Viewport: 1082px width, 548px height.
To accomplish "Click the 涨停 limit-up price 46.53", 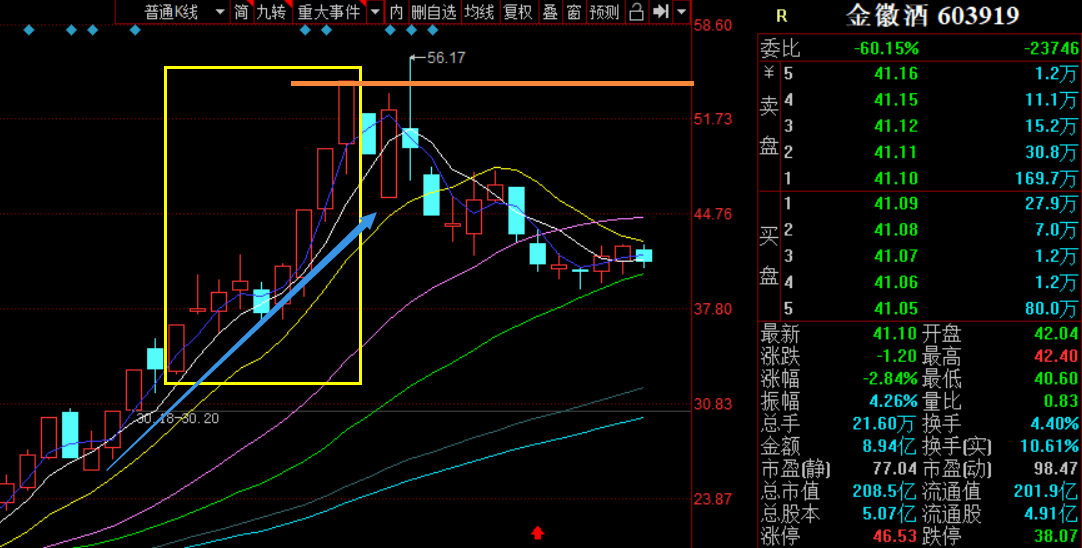I will 896,536.
